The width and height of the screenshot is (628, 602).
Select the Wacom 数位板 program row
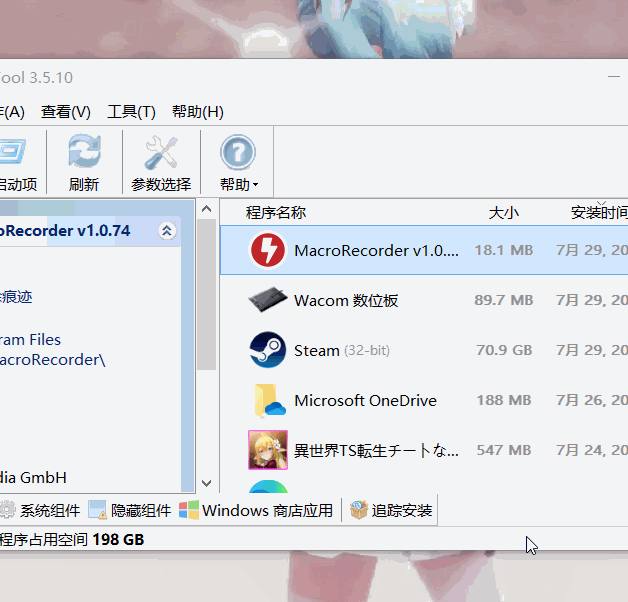[x=424, y=300]
